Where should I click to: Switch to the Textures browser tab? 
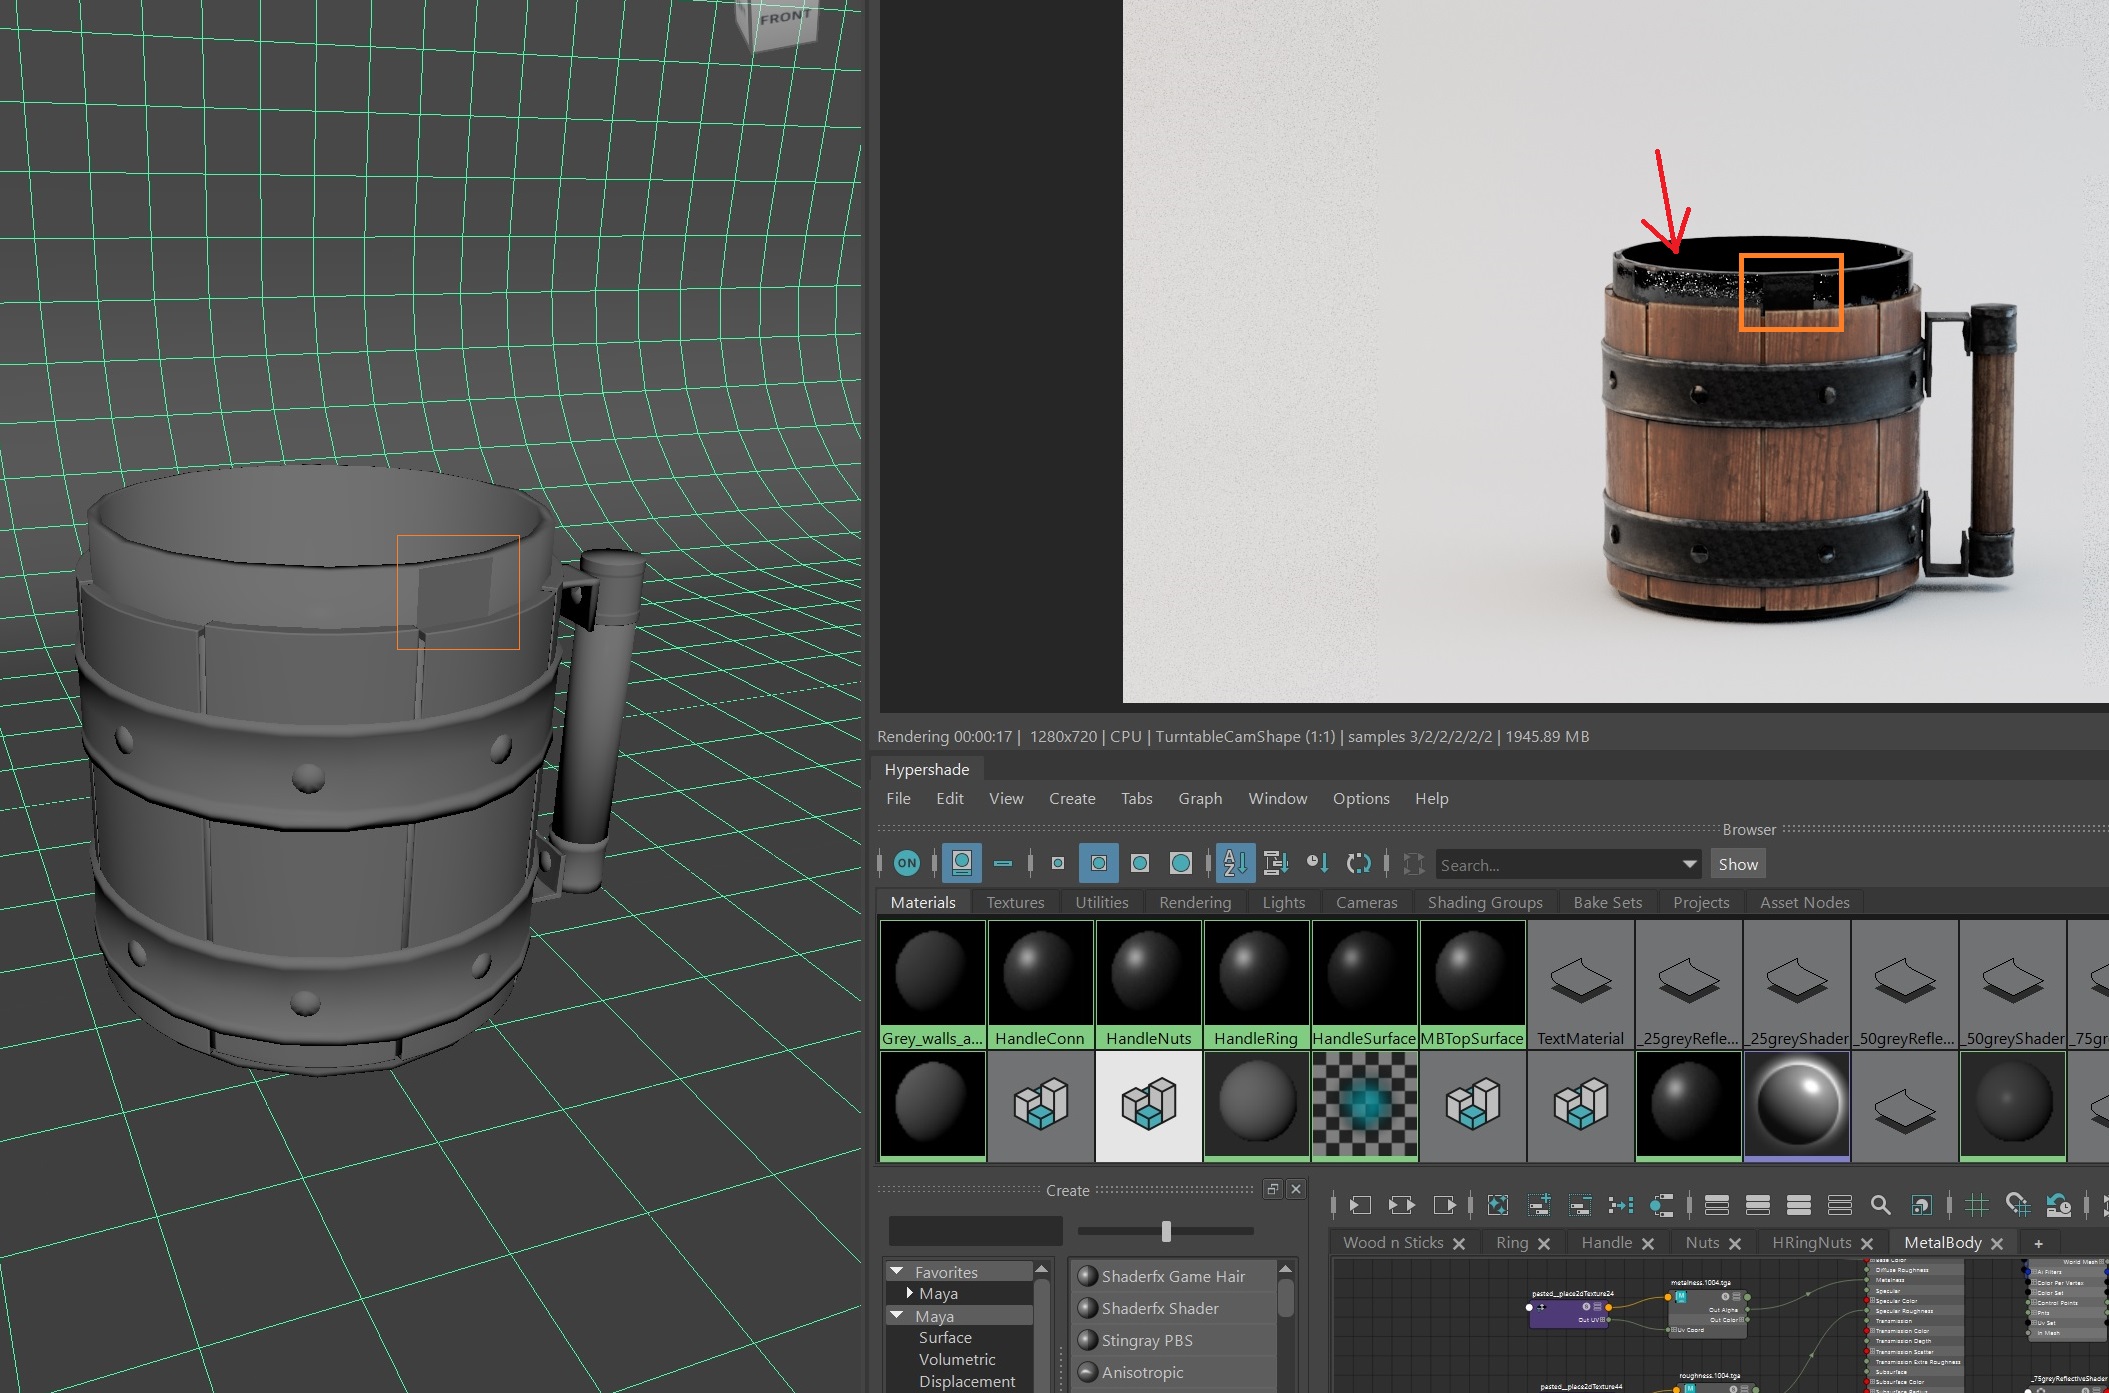[x=1015, y=902]
